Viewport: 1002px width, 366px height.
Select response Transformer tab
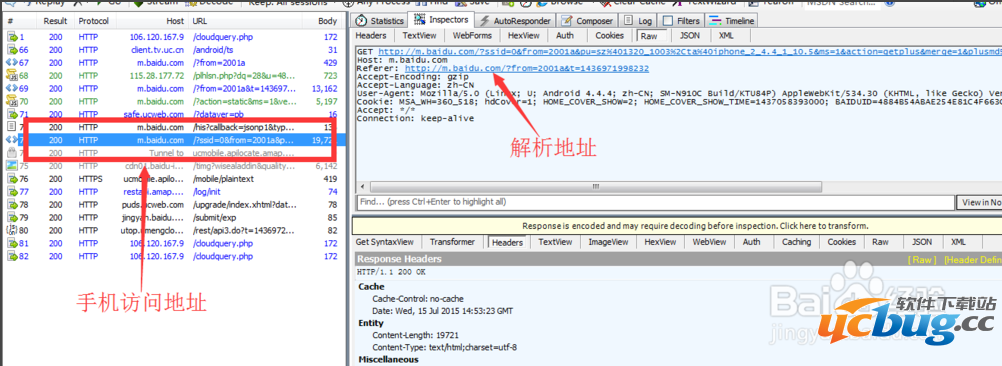tap(452, 242)
